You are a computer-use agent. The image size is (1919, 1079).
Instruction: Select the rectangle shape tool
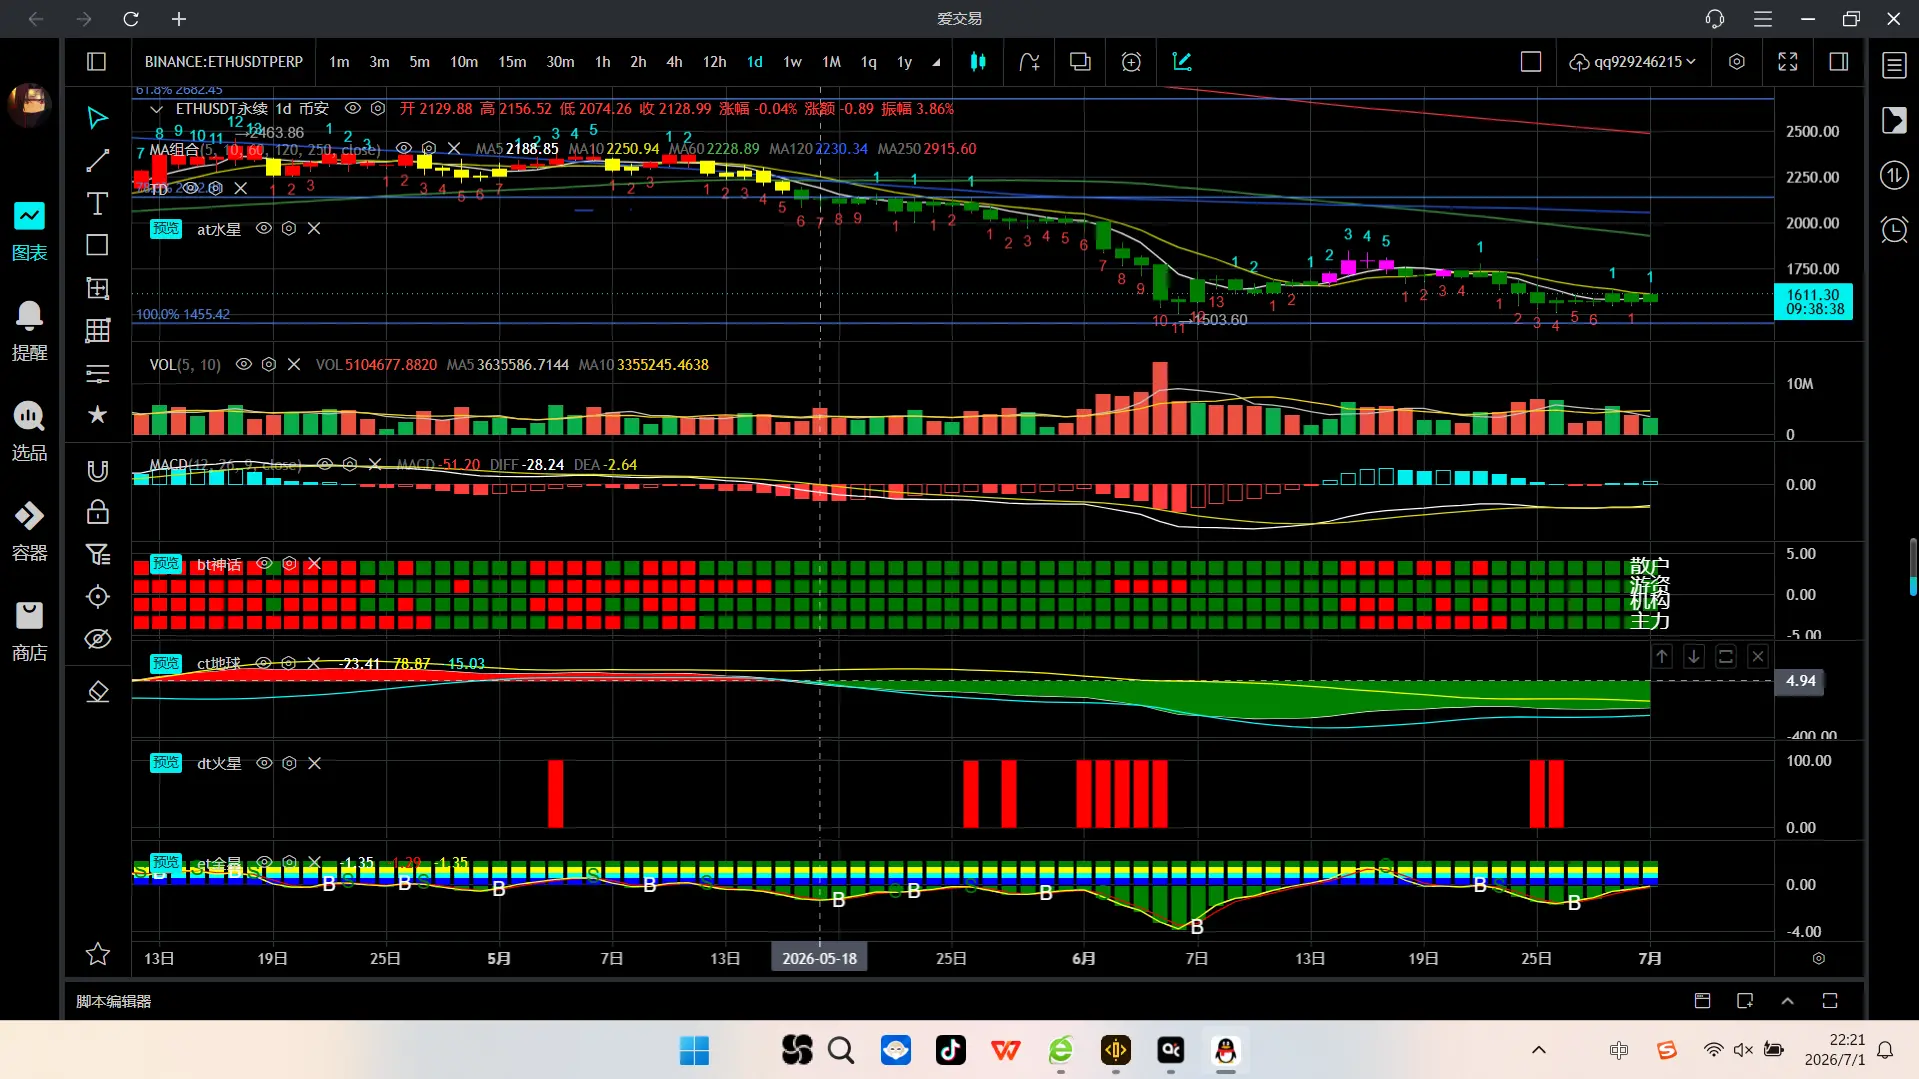[97, 246]
